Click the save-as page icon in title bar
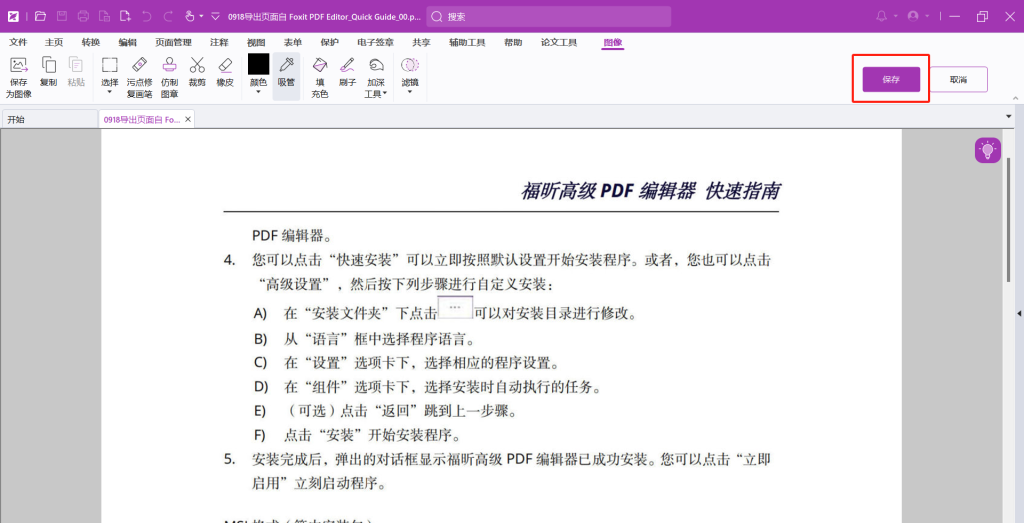The image size is (1024, 523). pyautogui.click(x=104, y=16)
